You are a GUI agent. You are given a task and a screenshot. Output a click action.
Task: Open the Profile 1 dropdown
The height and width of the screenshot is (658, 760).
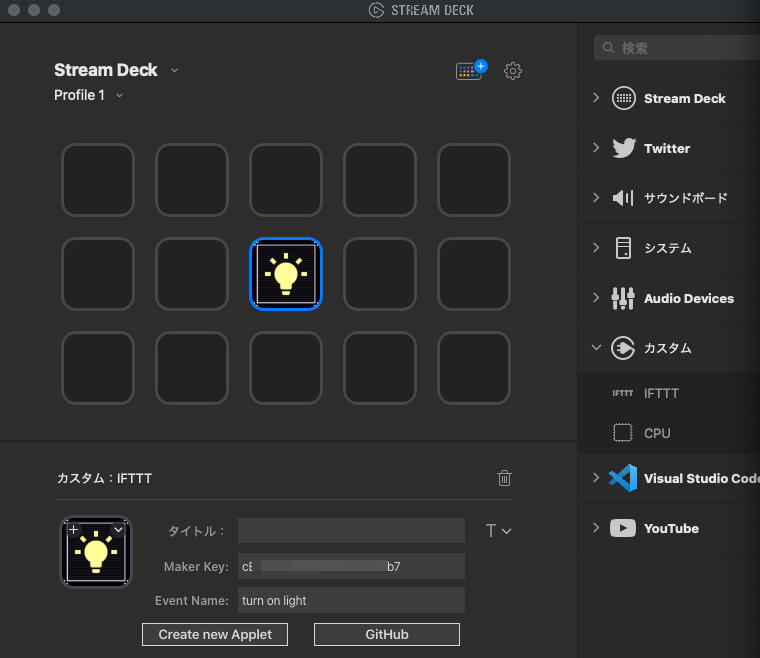119,95
